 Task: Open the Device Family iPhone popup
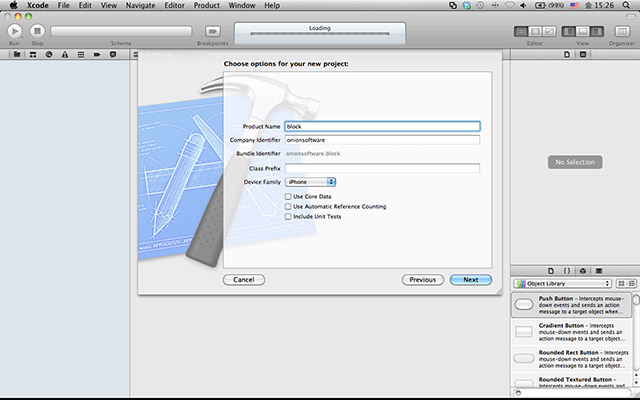click(x=310, y=182)
